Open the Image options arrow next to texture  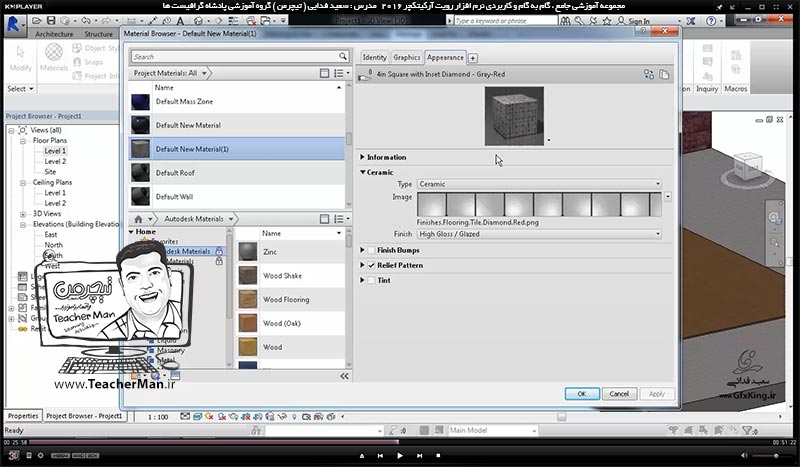coord(667,196)
